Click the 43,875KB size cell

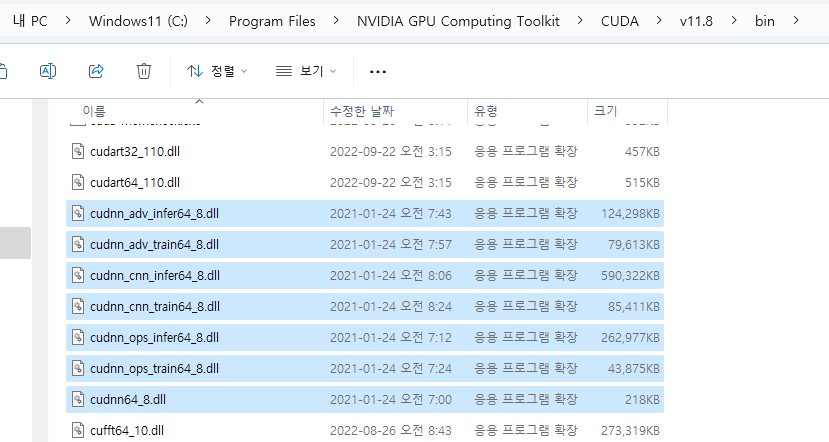click(633, 369)
